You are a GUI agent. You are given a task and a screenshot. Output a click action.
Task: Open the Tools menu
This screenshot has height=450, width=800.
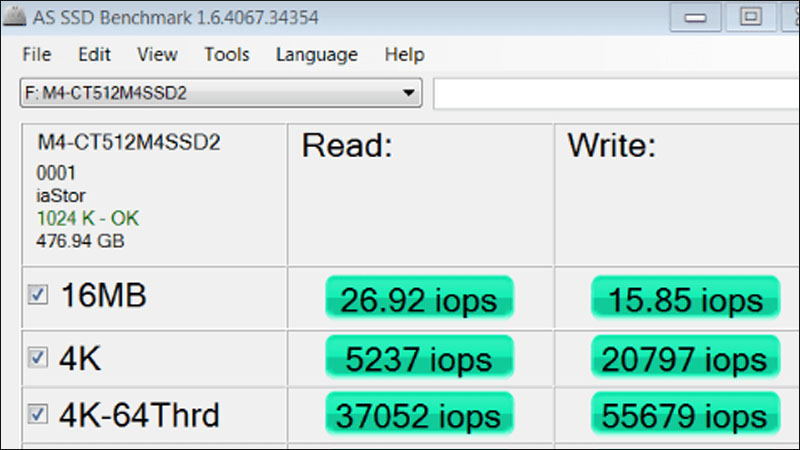coord(227,55)
